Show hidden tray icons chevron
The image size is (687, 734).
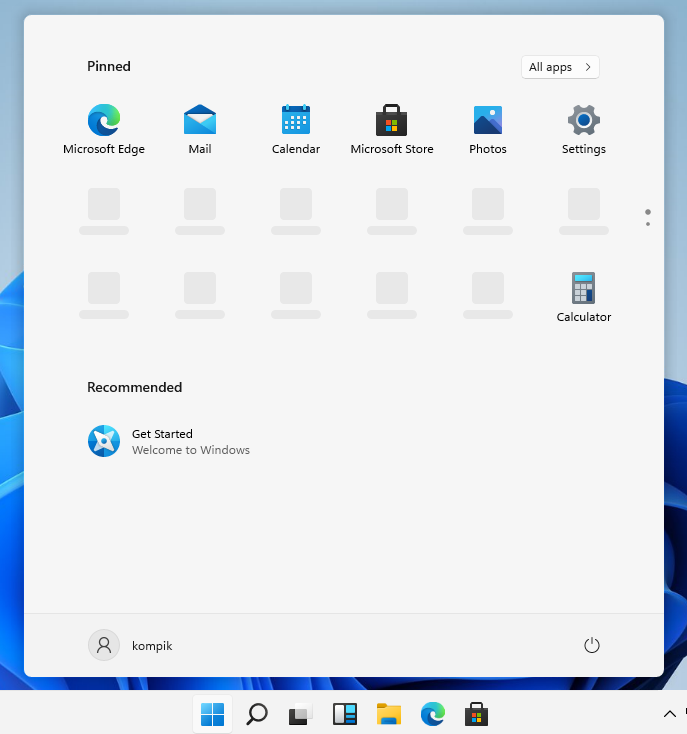(x=670, y=714)
